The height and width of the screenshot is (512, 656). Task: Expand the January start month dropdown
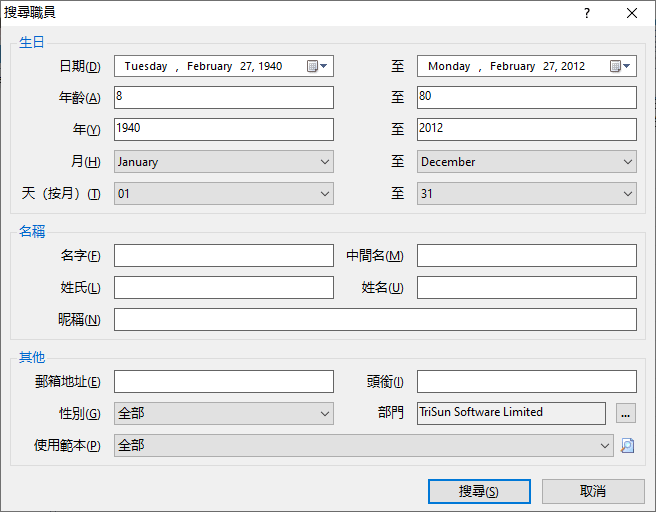224,162
